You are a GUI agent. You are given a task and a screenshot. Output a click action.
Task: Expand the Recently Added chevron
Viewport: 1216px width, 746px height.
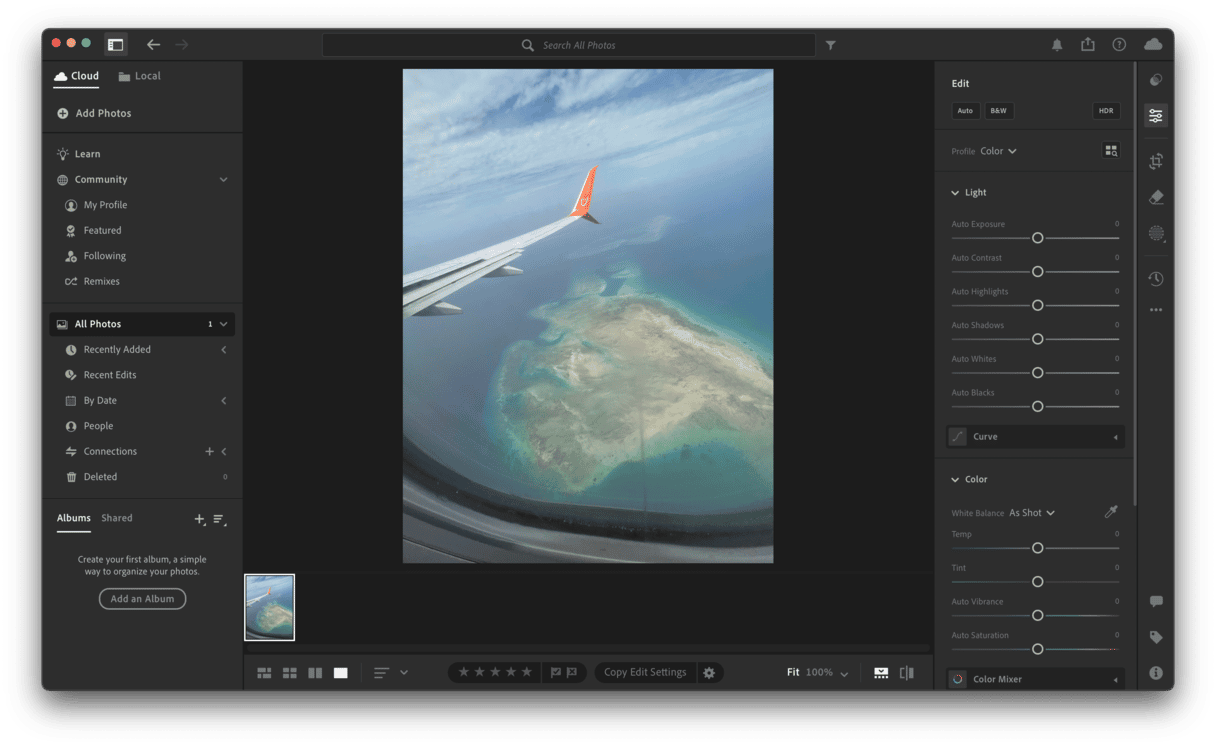pyautogui.click(x=223, y=350)
